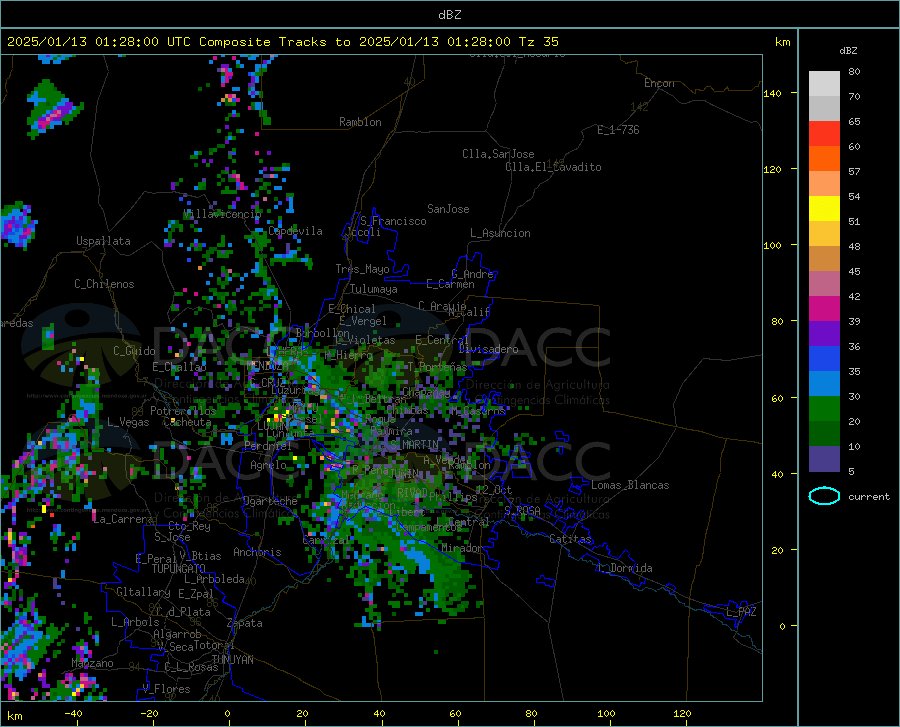
Task: Click the 140 km vertical axis tick
Action: point(772,93)
